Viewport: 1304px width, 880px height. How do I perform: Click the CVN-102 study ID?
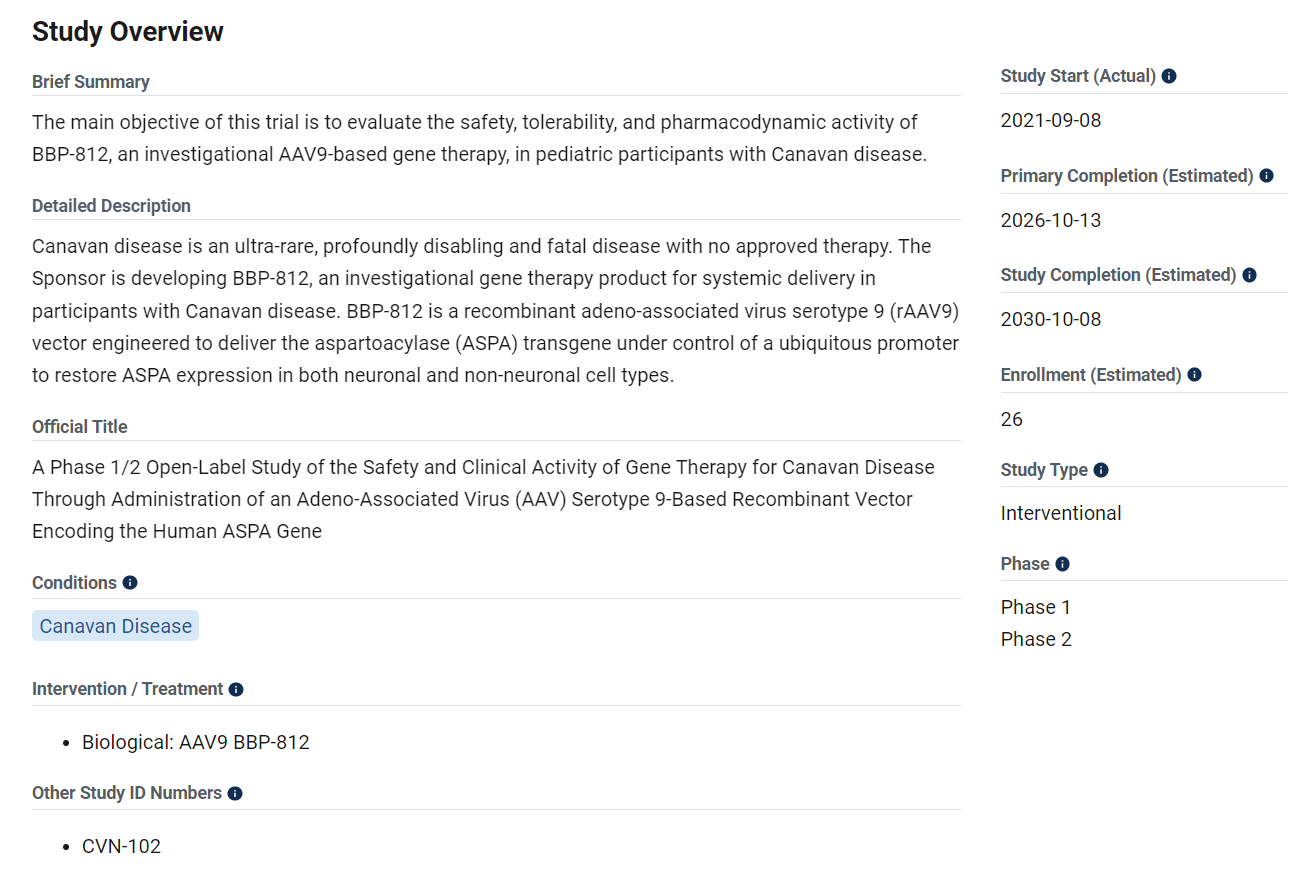click(x=121, y=846)
